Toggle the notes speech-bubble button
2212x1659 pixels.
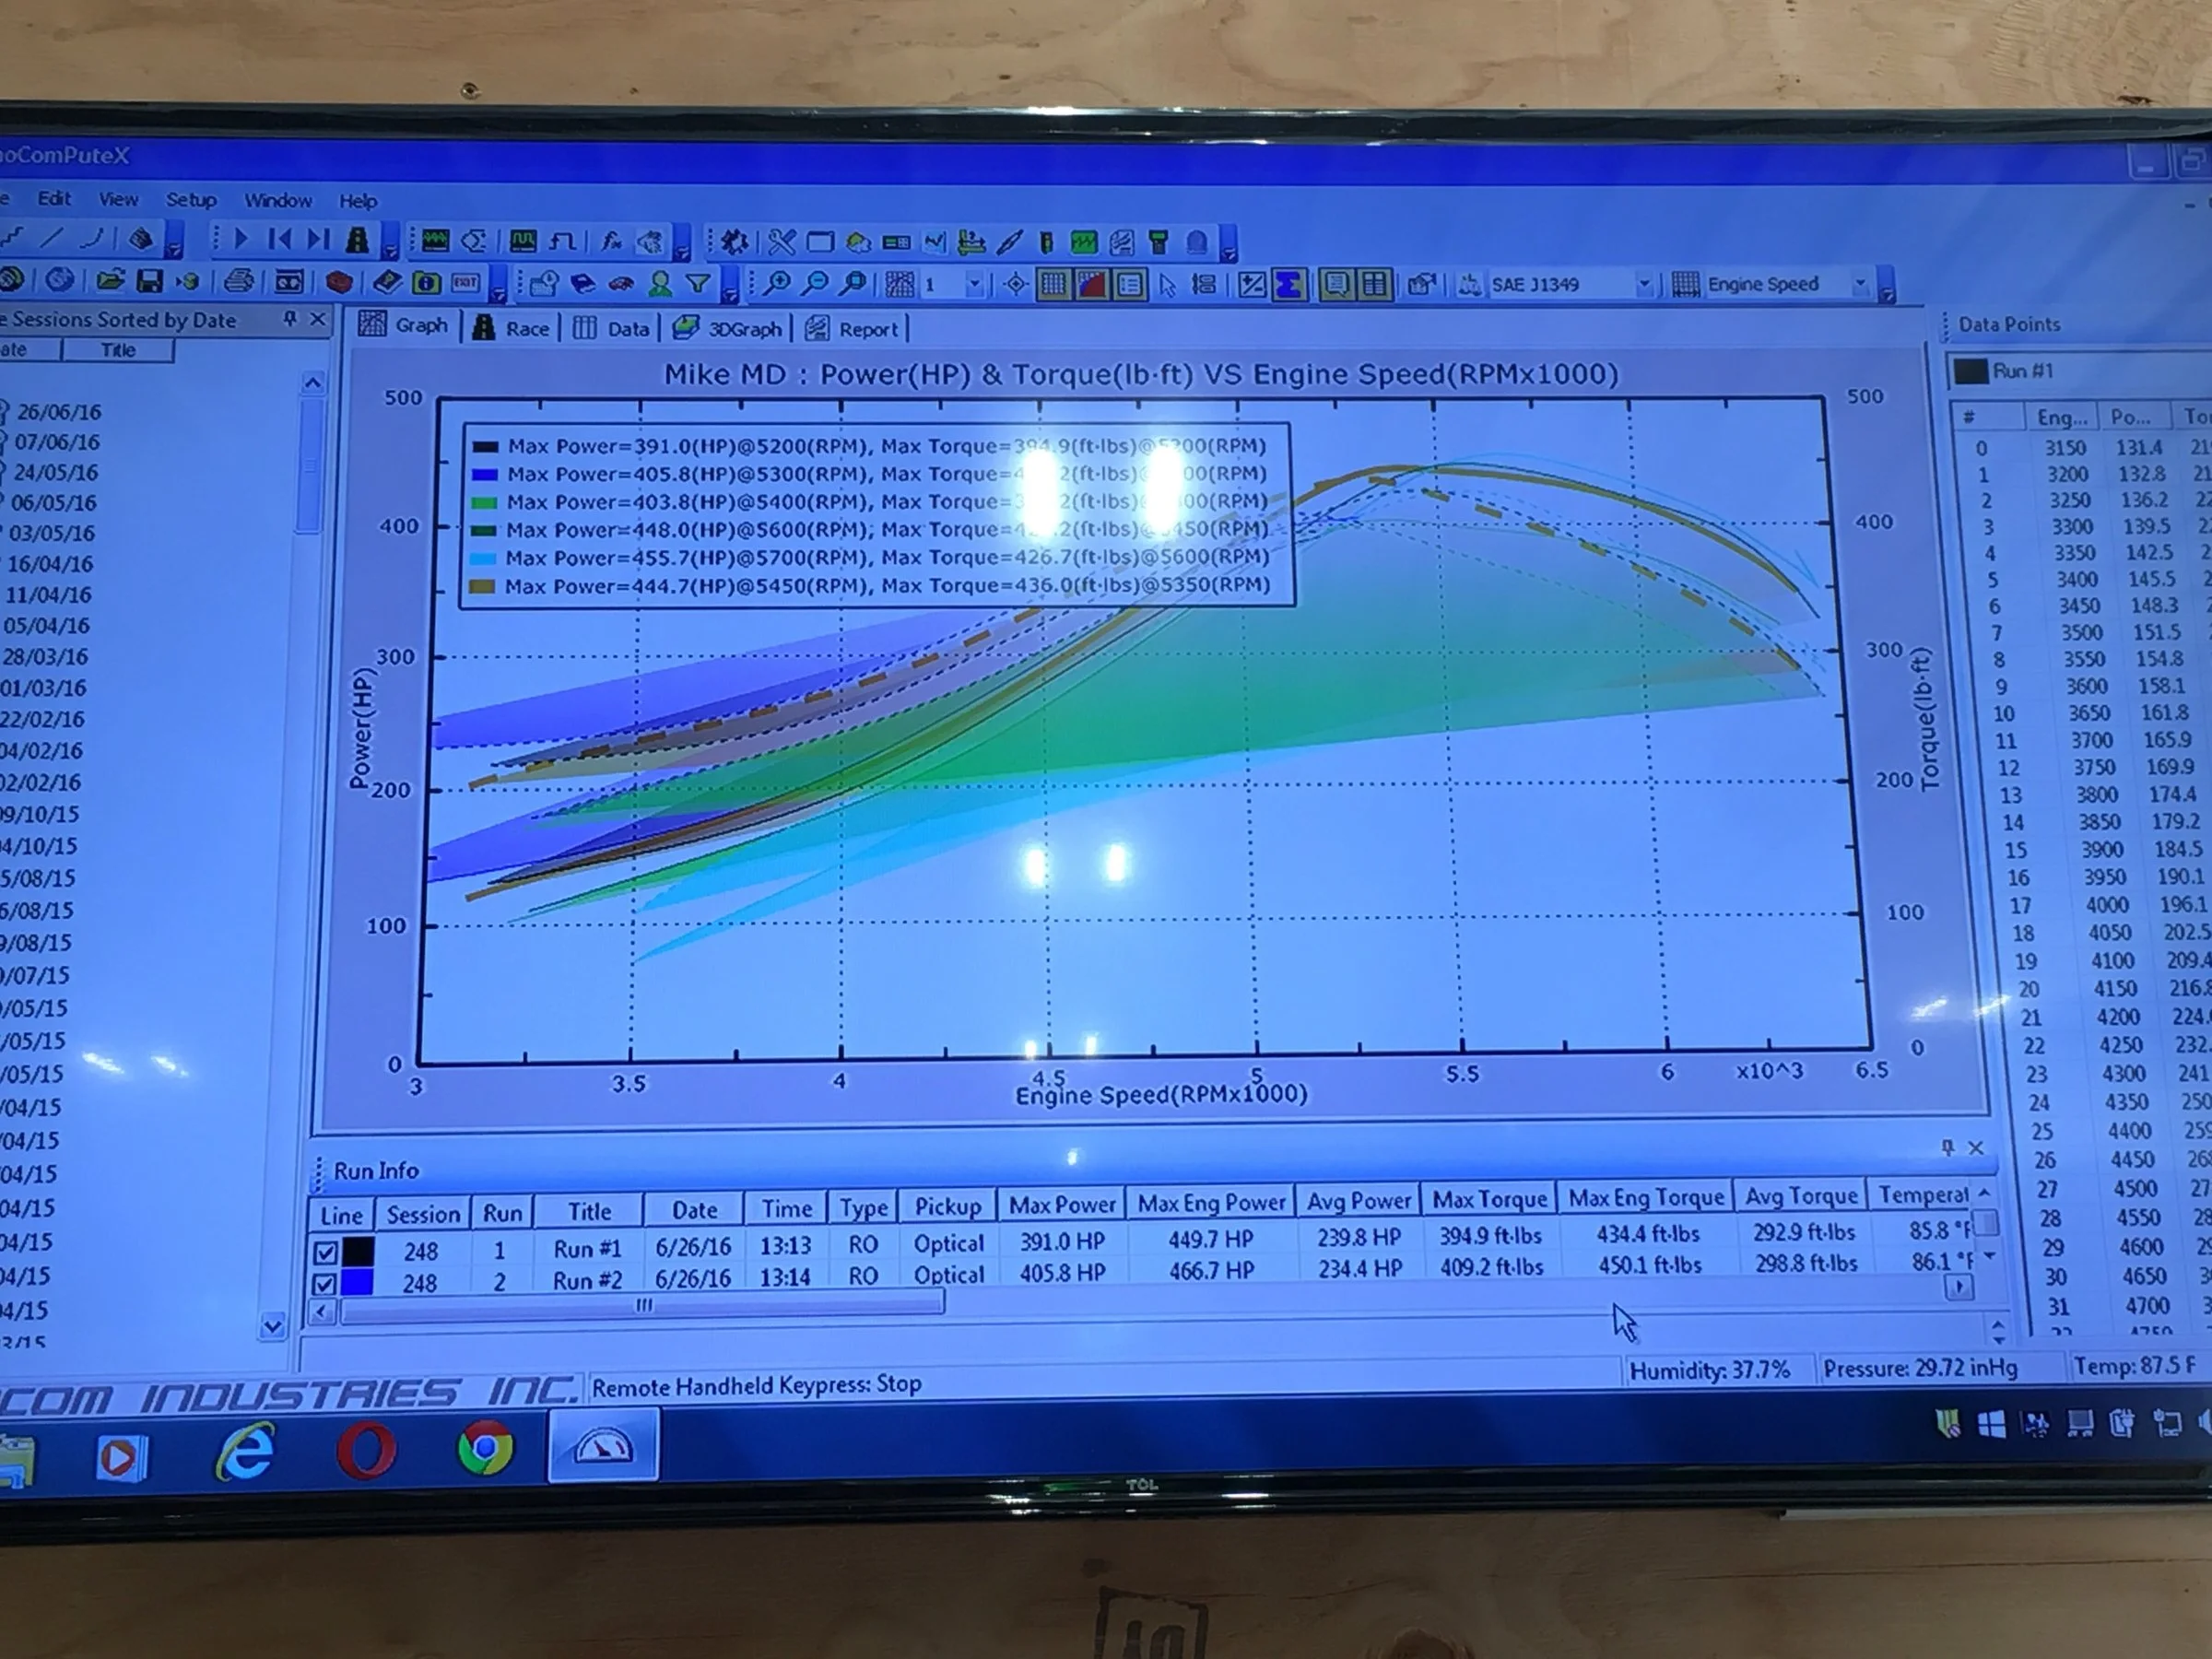point(1336,285)
